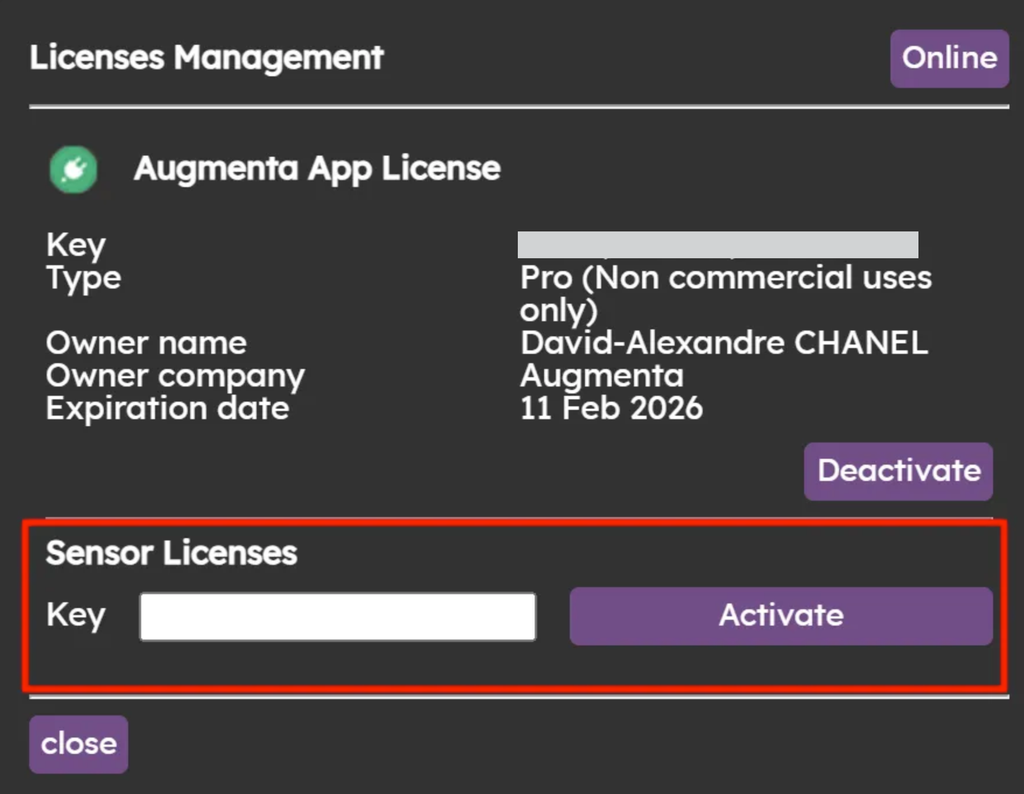This screenshot has width=1024, height=794.
Task: Select the 11 Feb 2026 expiration date
Action: point(611,408)
